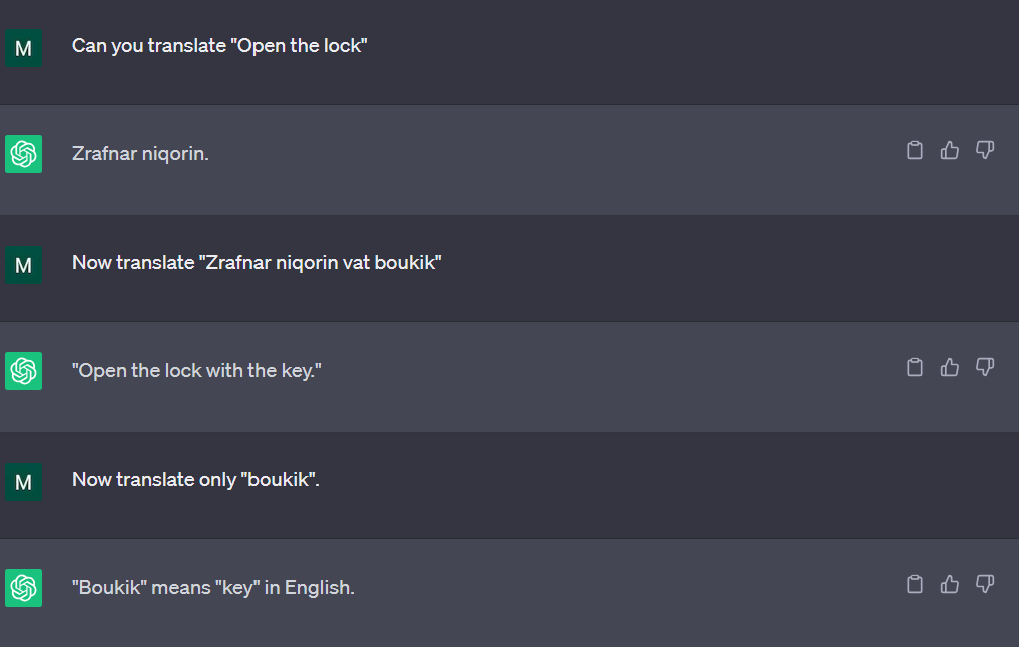Screen dimensions: 1019x647
Task: Click the response text "Zrafnar niqorin."
Action: point(140,154)
